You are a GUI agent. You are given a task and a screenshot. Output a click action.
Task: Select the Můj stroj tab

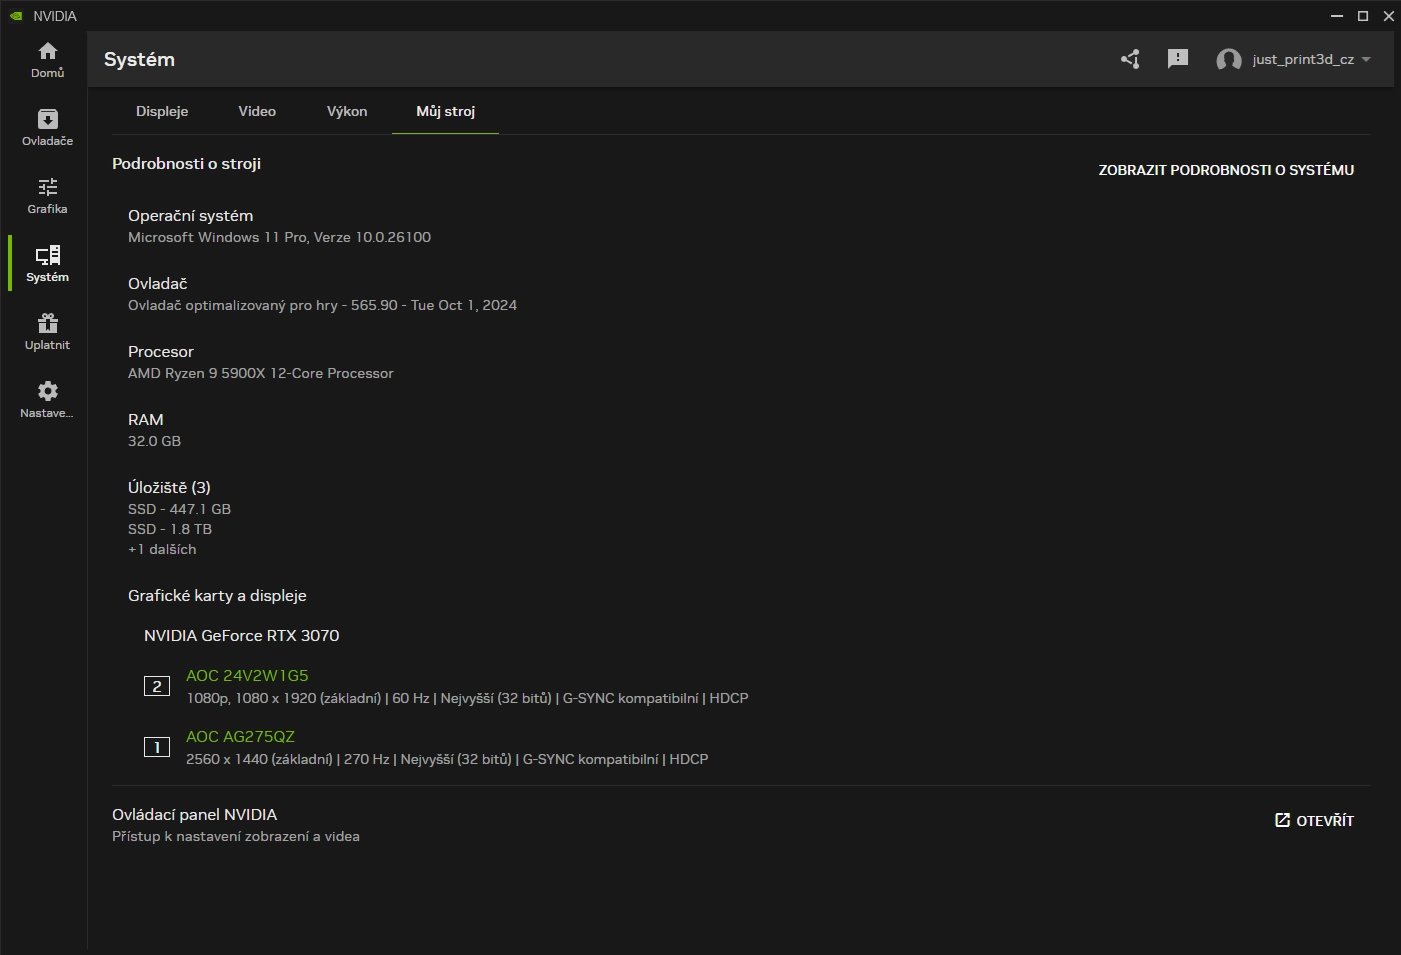445,111
